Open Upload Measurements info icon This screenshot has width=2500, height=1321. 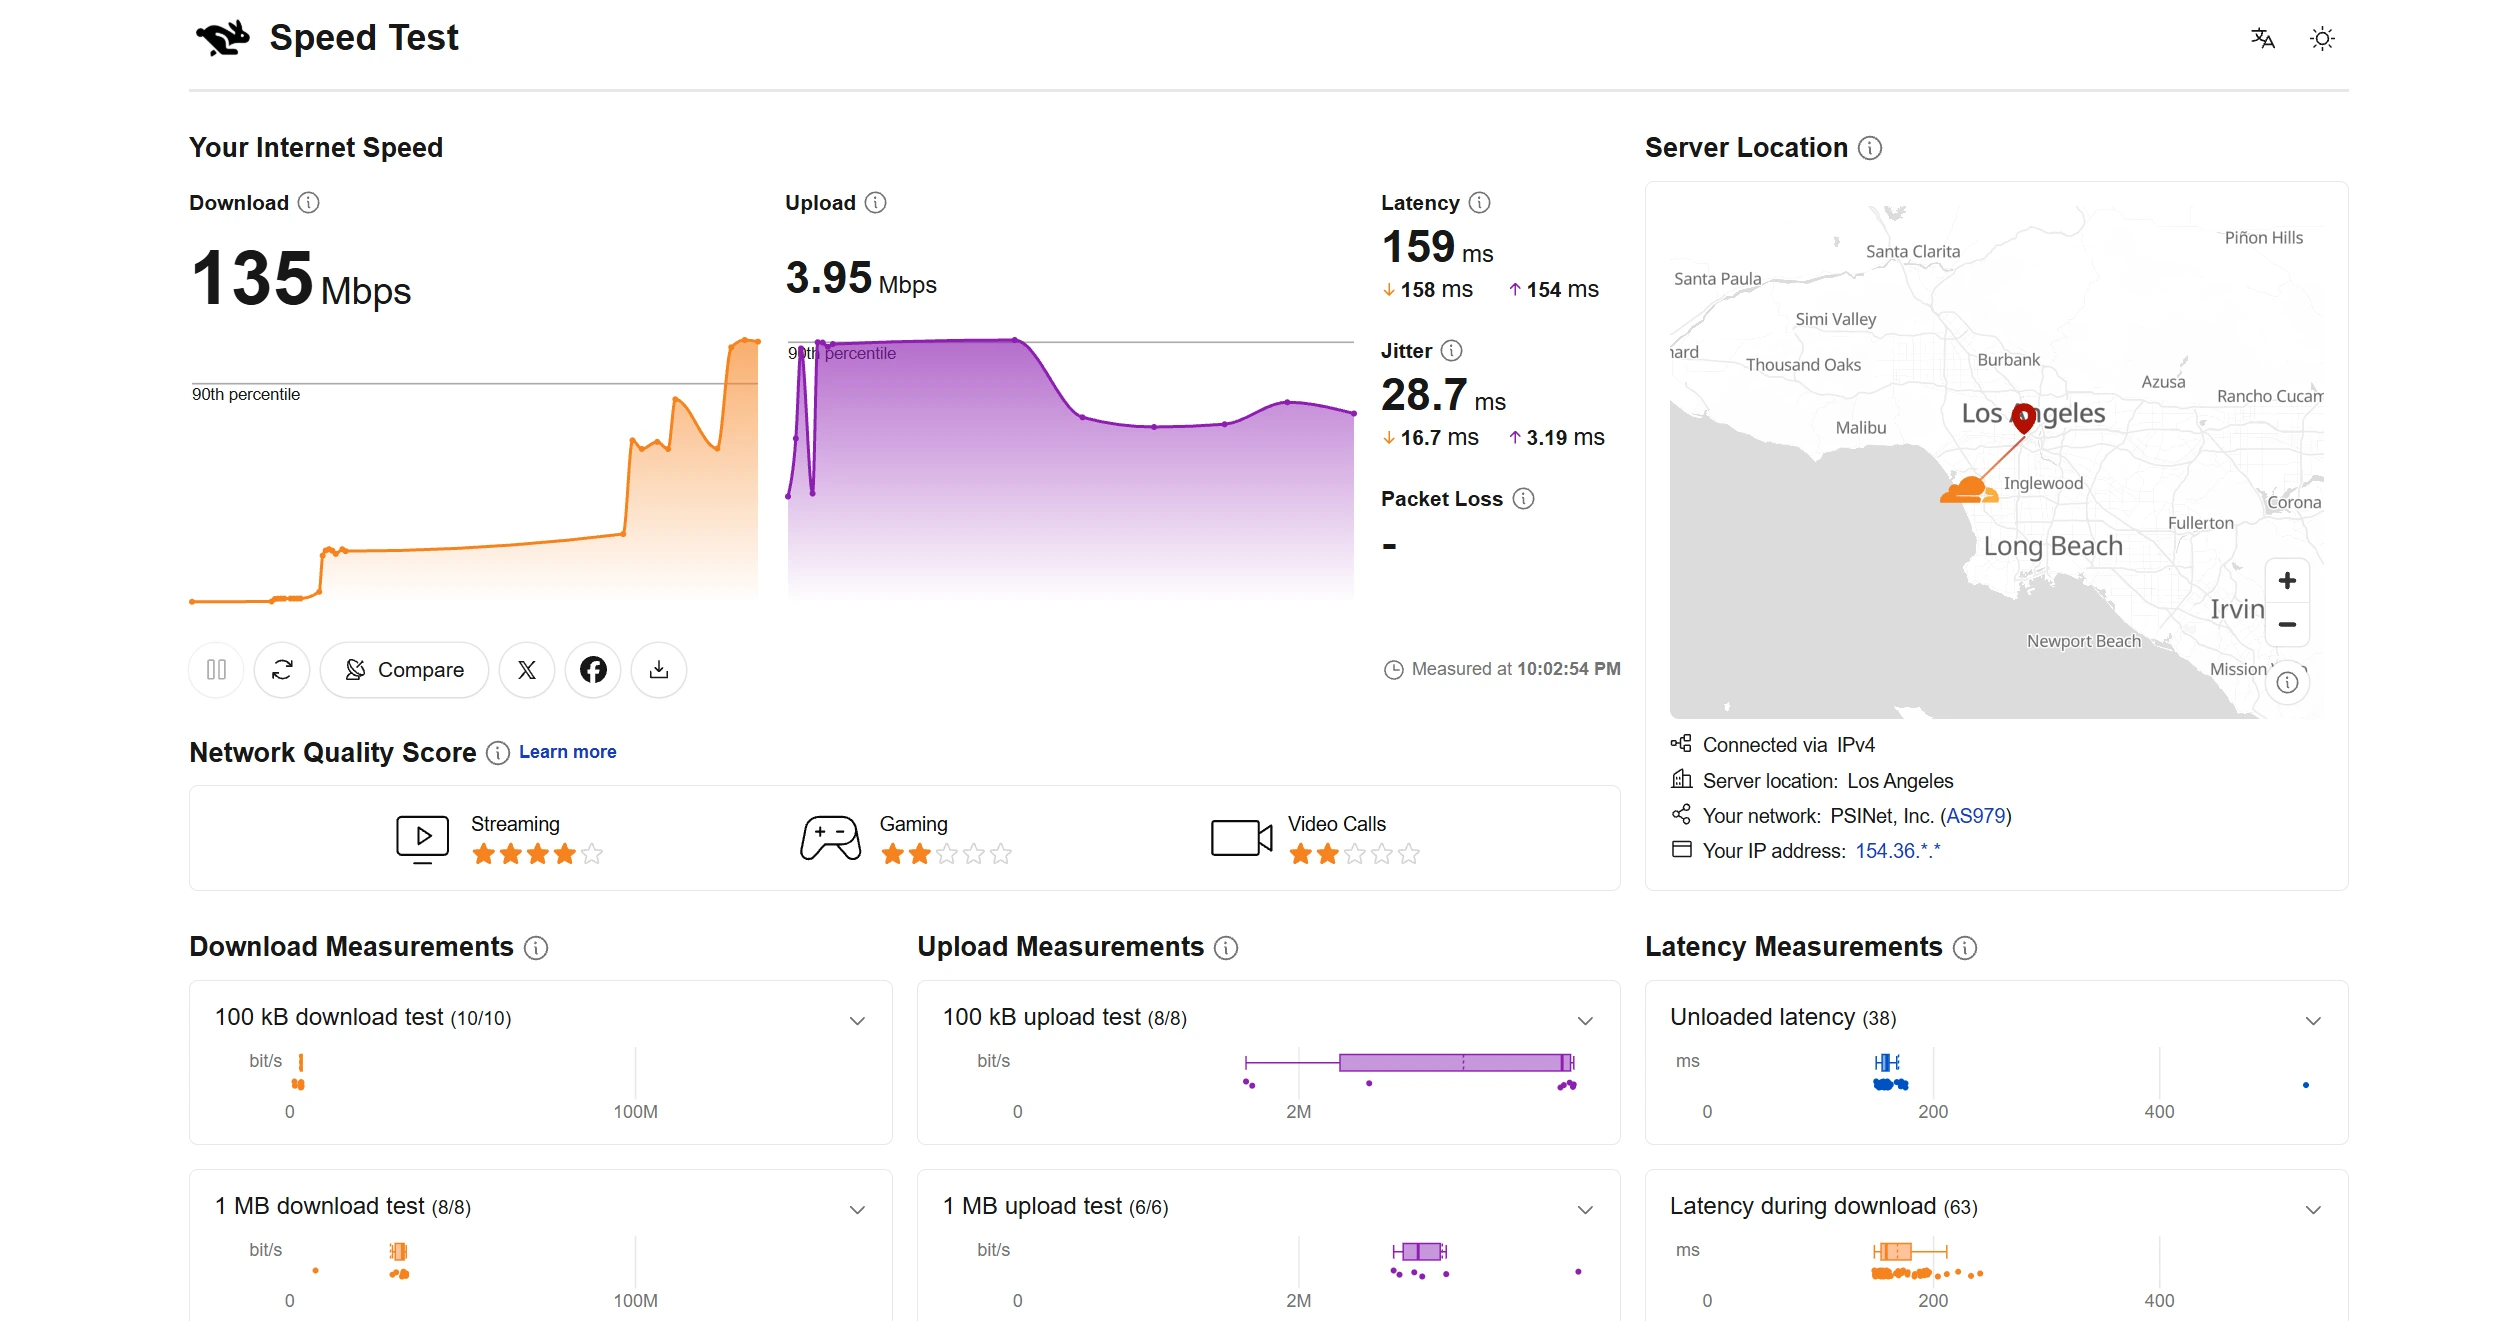[1226, 948]
